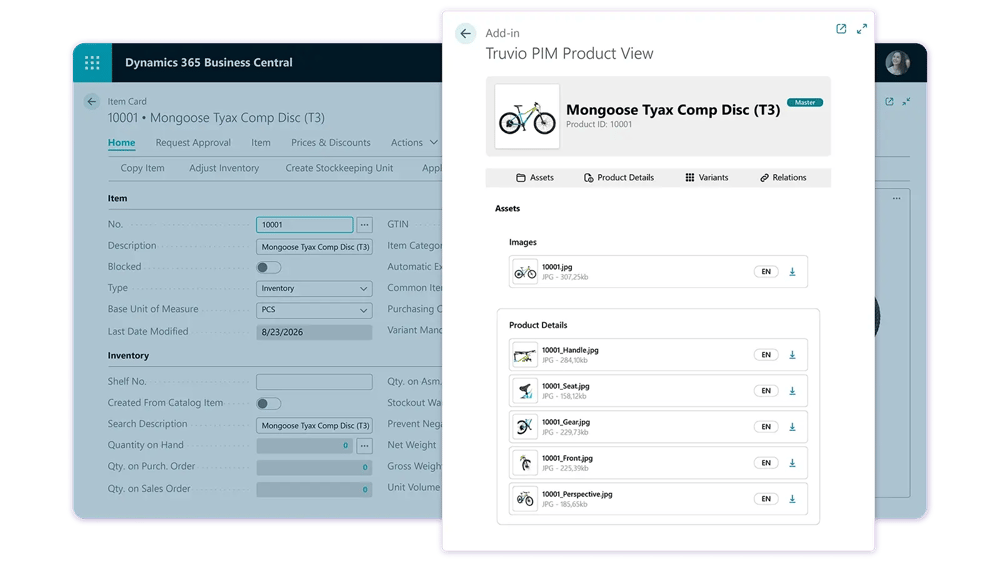
Task: Open the Prices & Discounts tab
Action: [x=330, y=142]
